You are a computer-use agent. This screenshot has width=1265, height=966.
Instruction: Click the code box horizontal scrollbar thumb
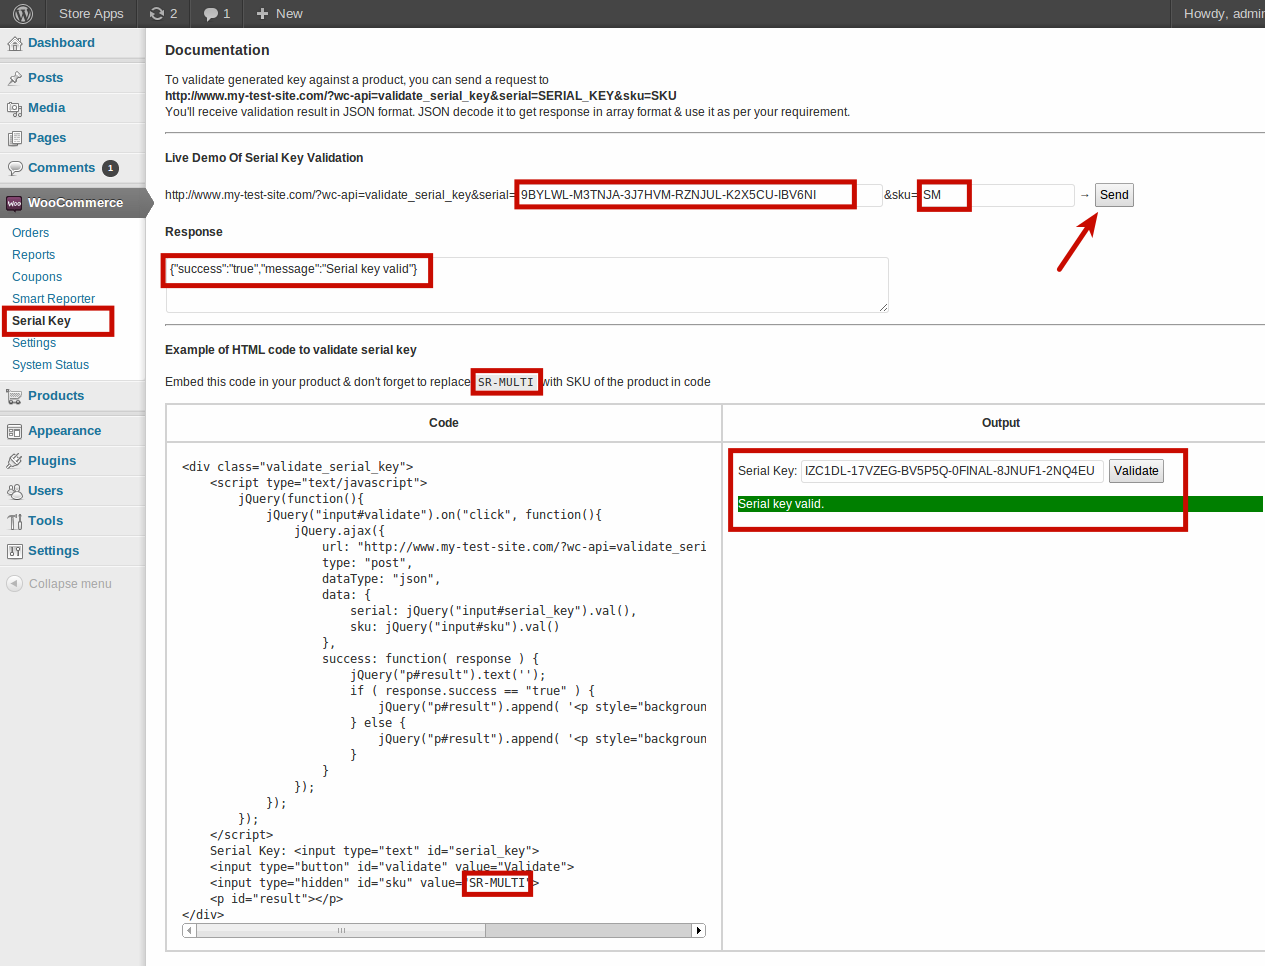[341, 931]
